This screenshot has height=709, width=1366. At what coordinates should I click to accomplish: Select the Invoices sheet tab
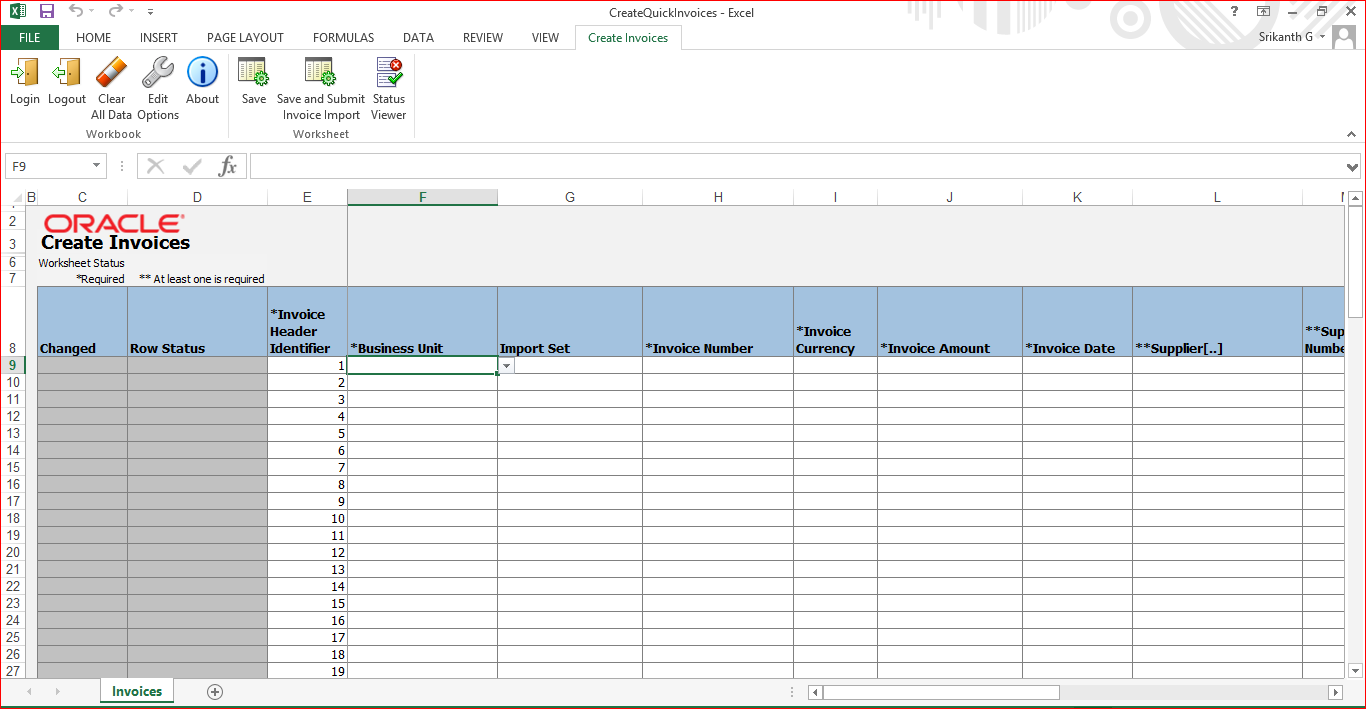(137, 691)
